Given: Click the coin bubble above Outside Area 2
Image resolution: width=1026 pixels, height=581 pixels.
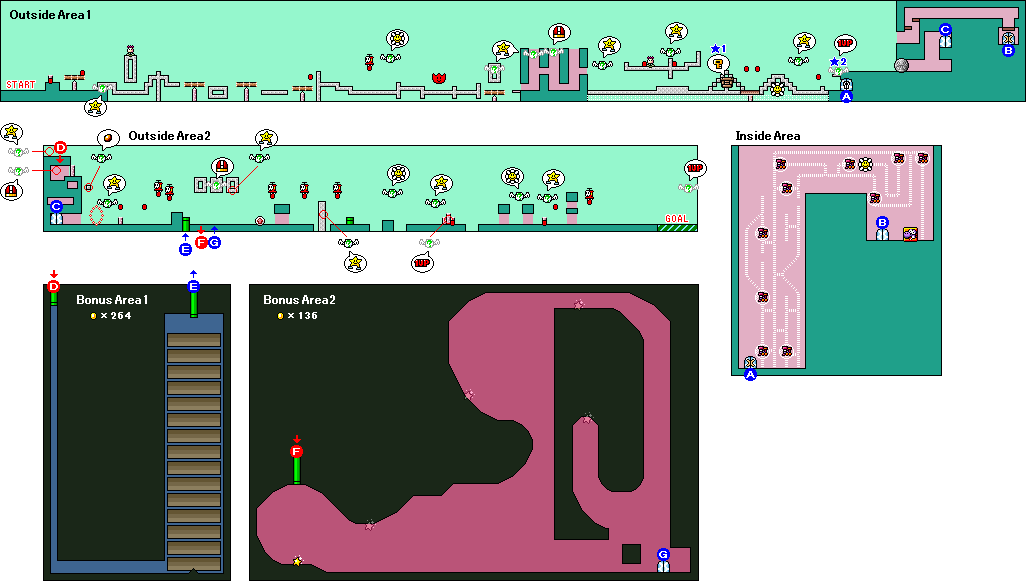Looking at the screenshot, I should [108, 138].
